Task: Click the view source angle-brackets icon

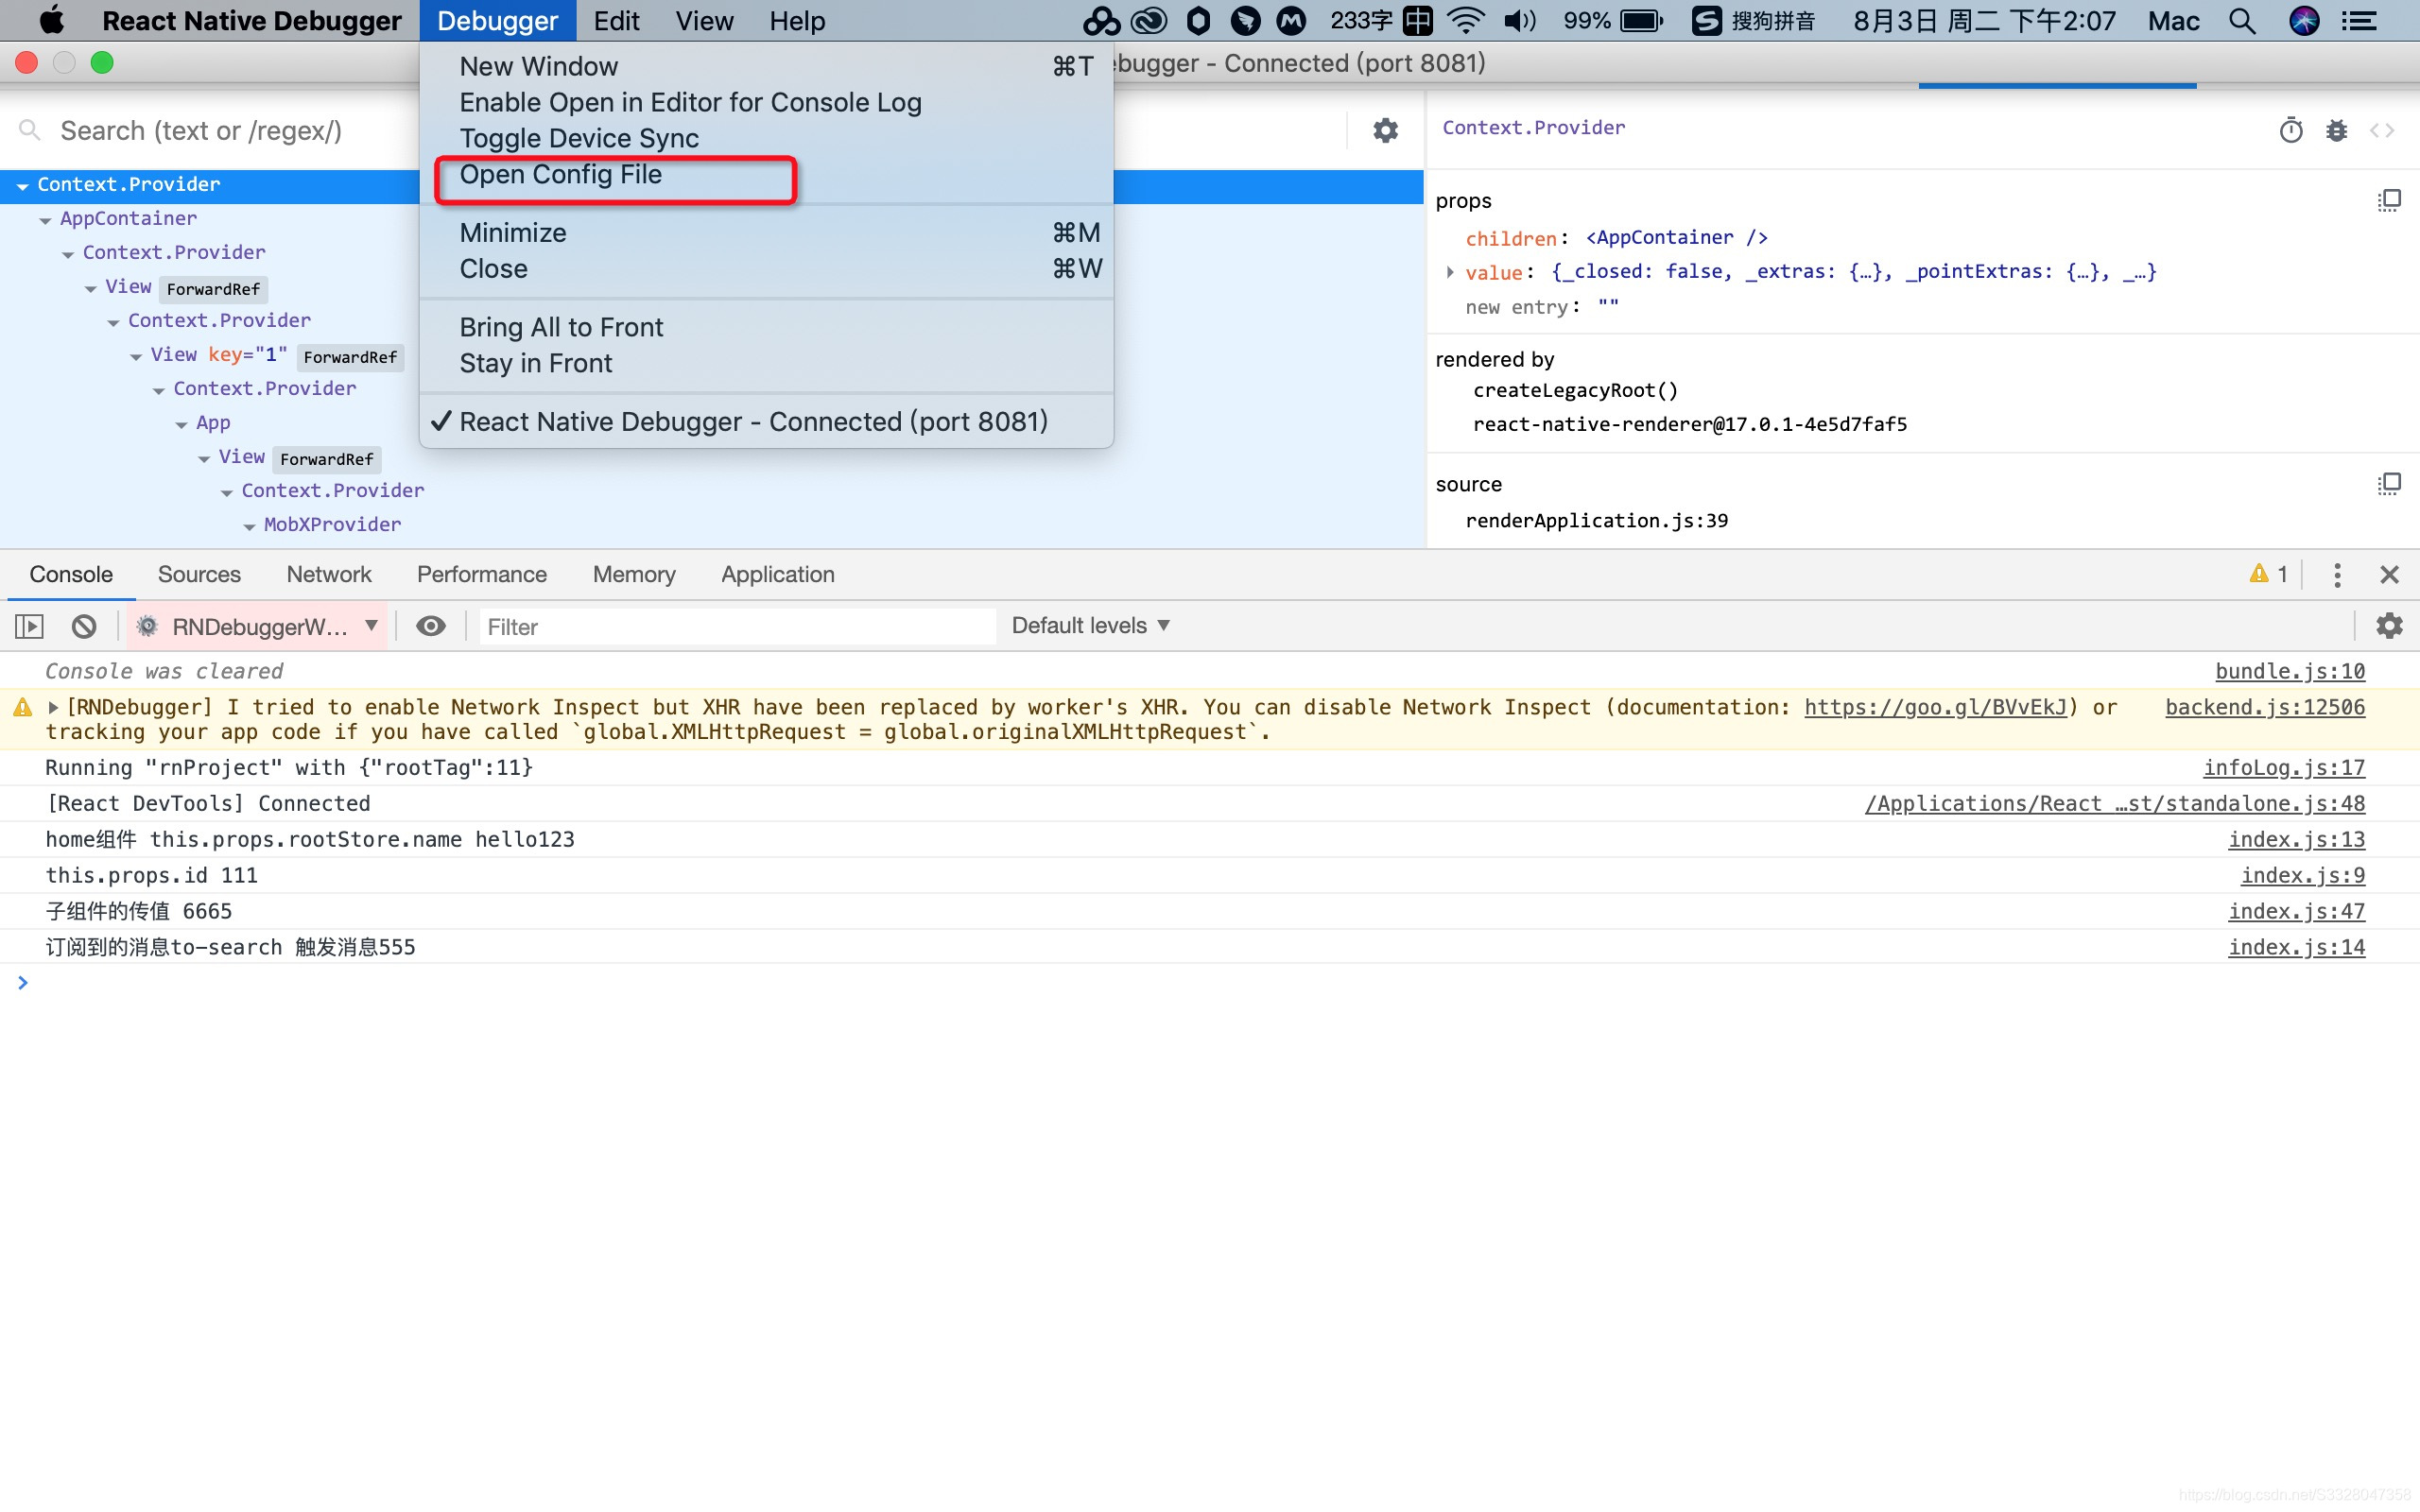Action: point(2382,130)
